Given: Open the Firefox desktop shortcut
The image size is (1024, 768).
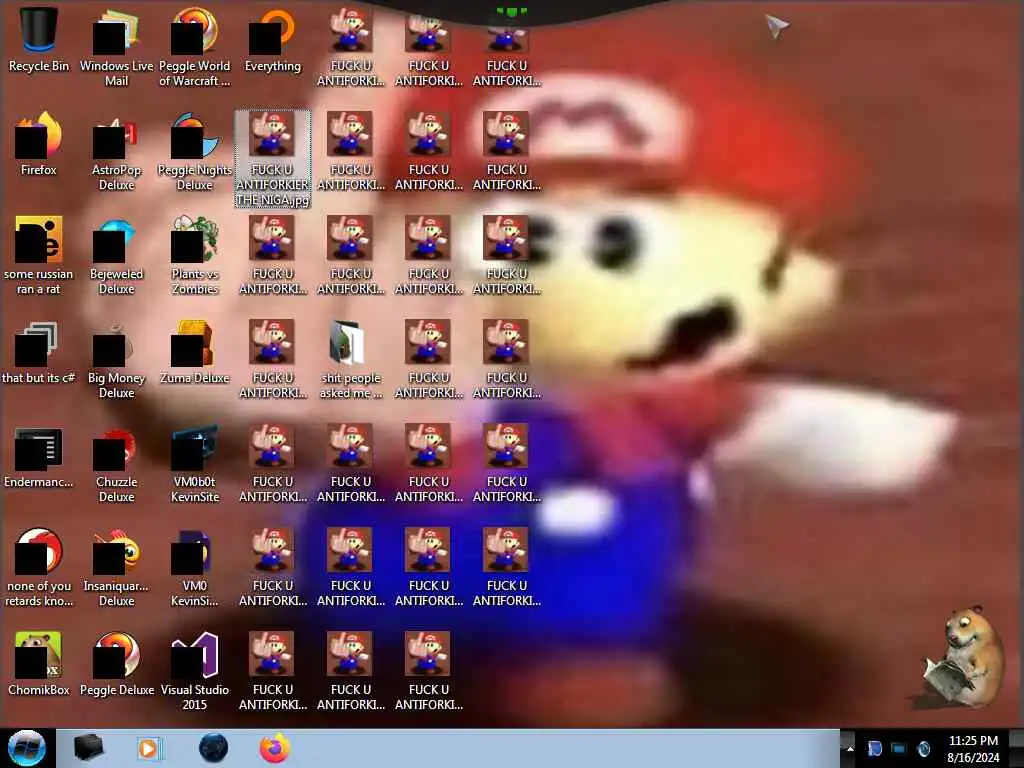Looking at the screenshot, I should (x=39, y=144).
